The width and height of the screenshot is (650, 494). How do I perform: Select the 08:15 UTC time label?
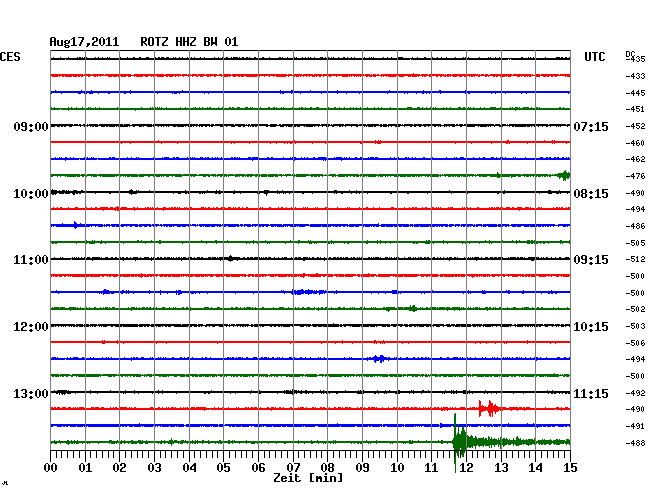click(591, 194)
